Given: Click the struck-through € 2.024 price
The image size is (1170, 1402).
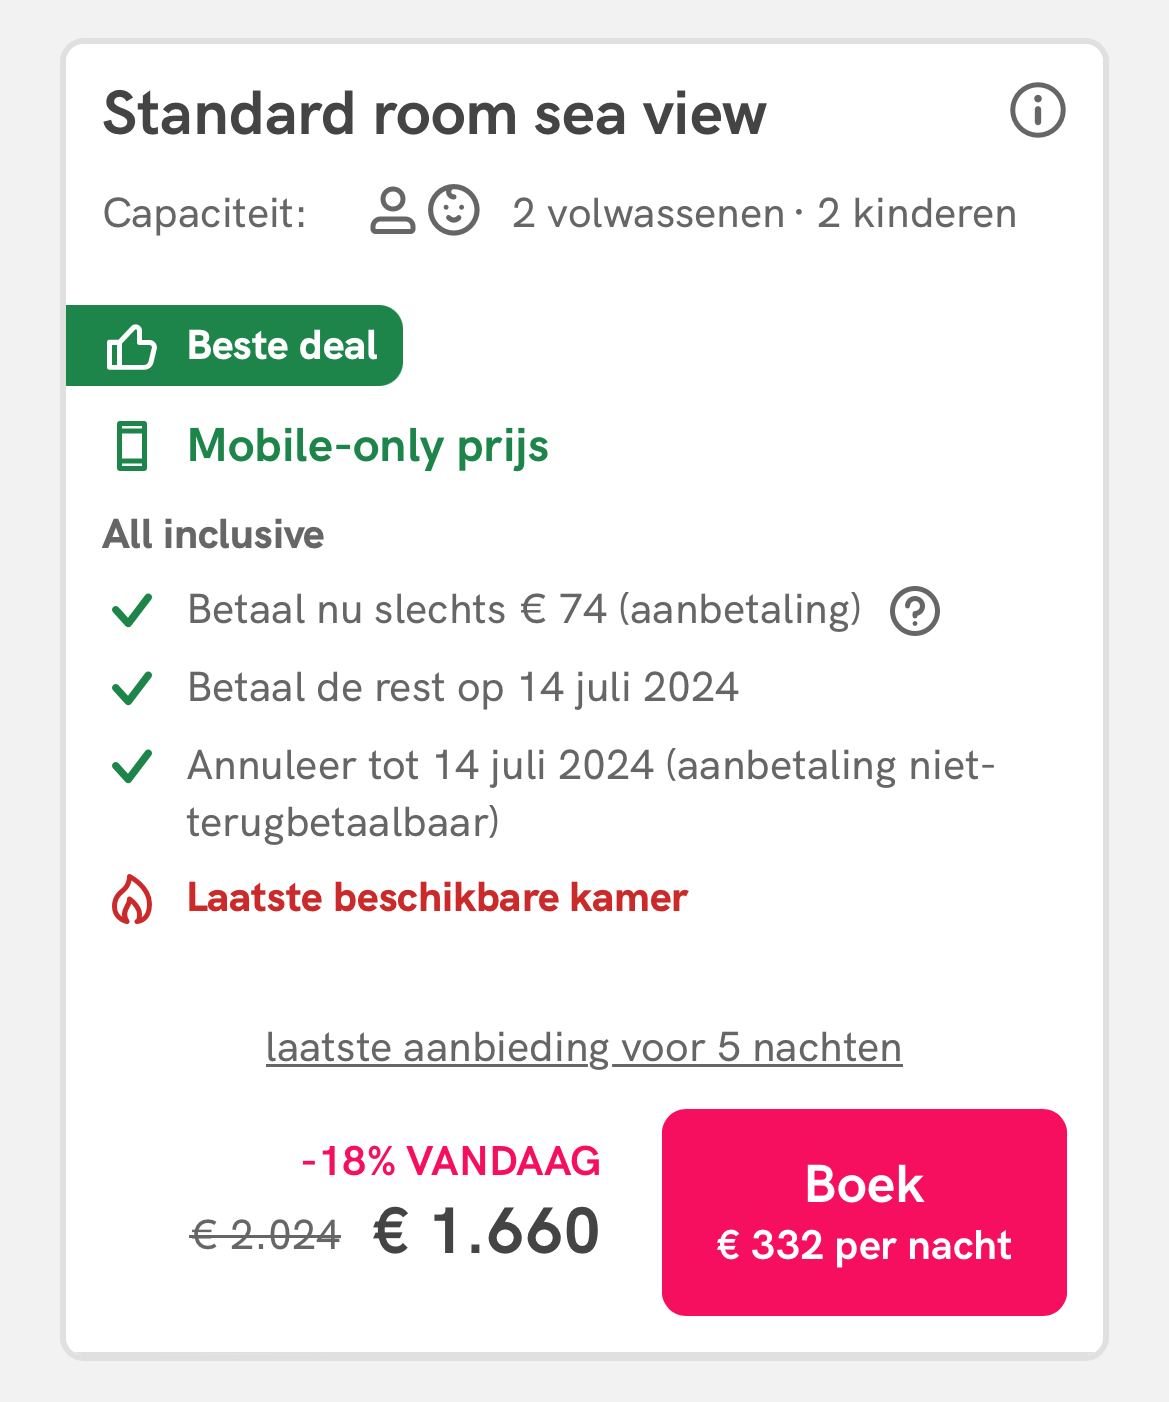Looking at the screenshot, I should [x=266, y=1236].
